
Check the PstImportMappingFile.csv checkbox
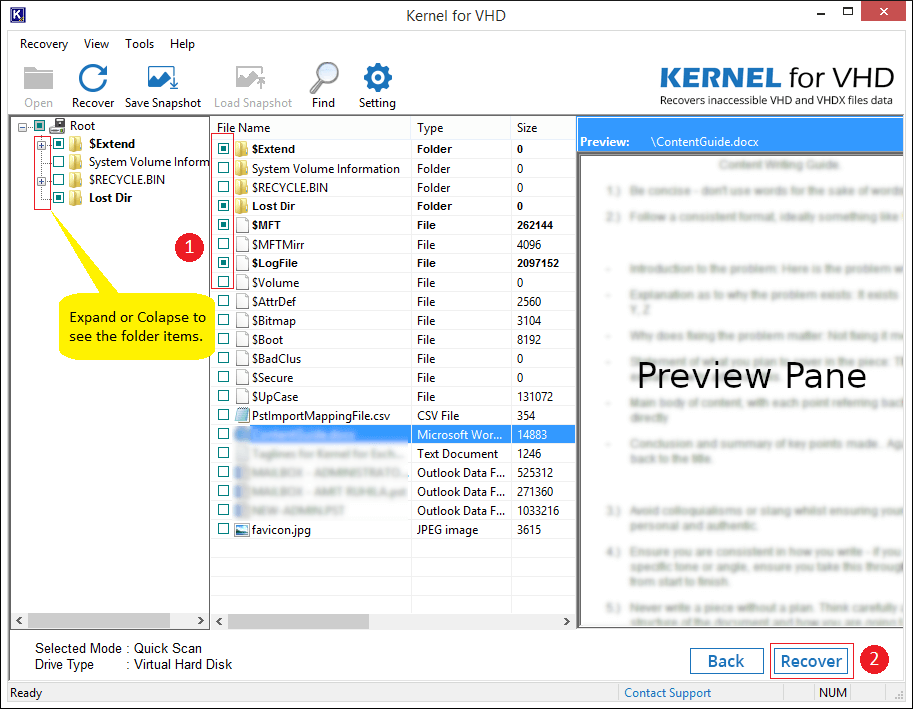click(x=224, y=415)
